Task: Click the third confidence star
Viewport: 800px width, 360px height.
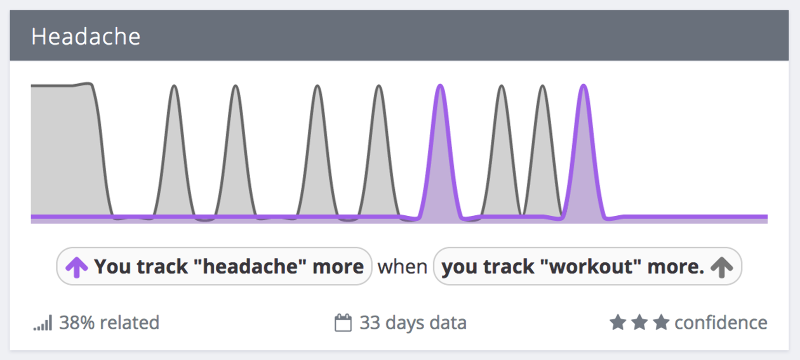Action: point(661,322)
